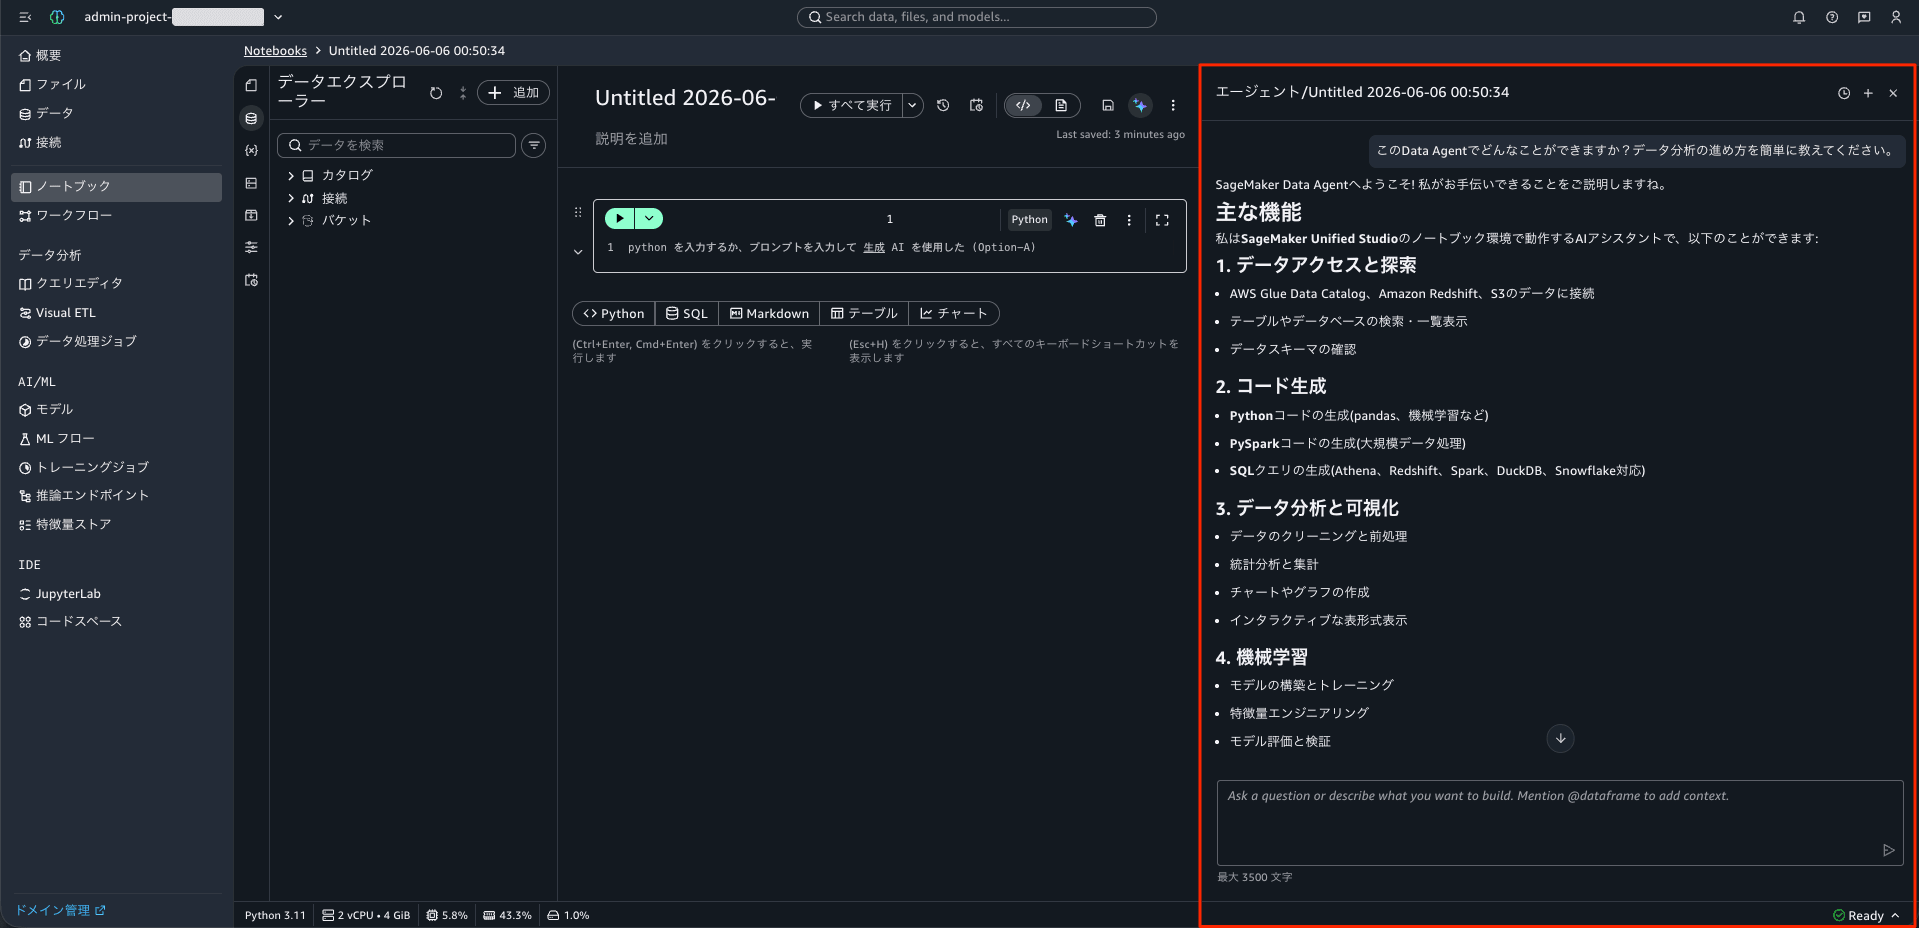The image size is (1919, 928).
Task: Open the schedule calendar icon in notebook rail
Action: pos(251,280)
